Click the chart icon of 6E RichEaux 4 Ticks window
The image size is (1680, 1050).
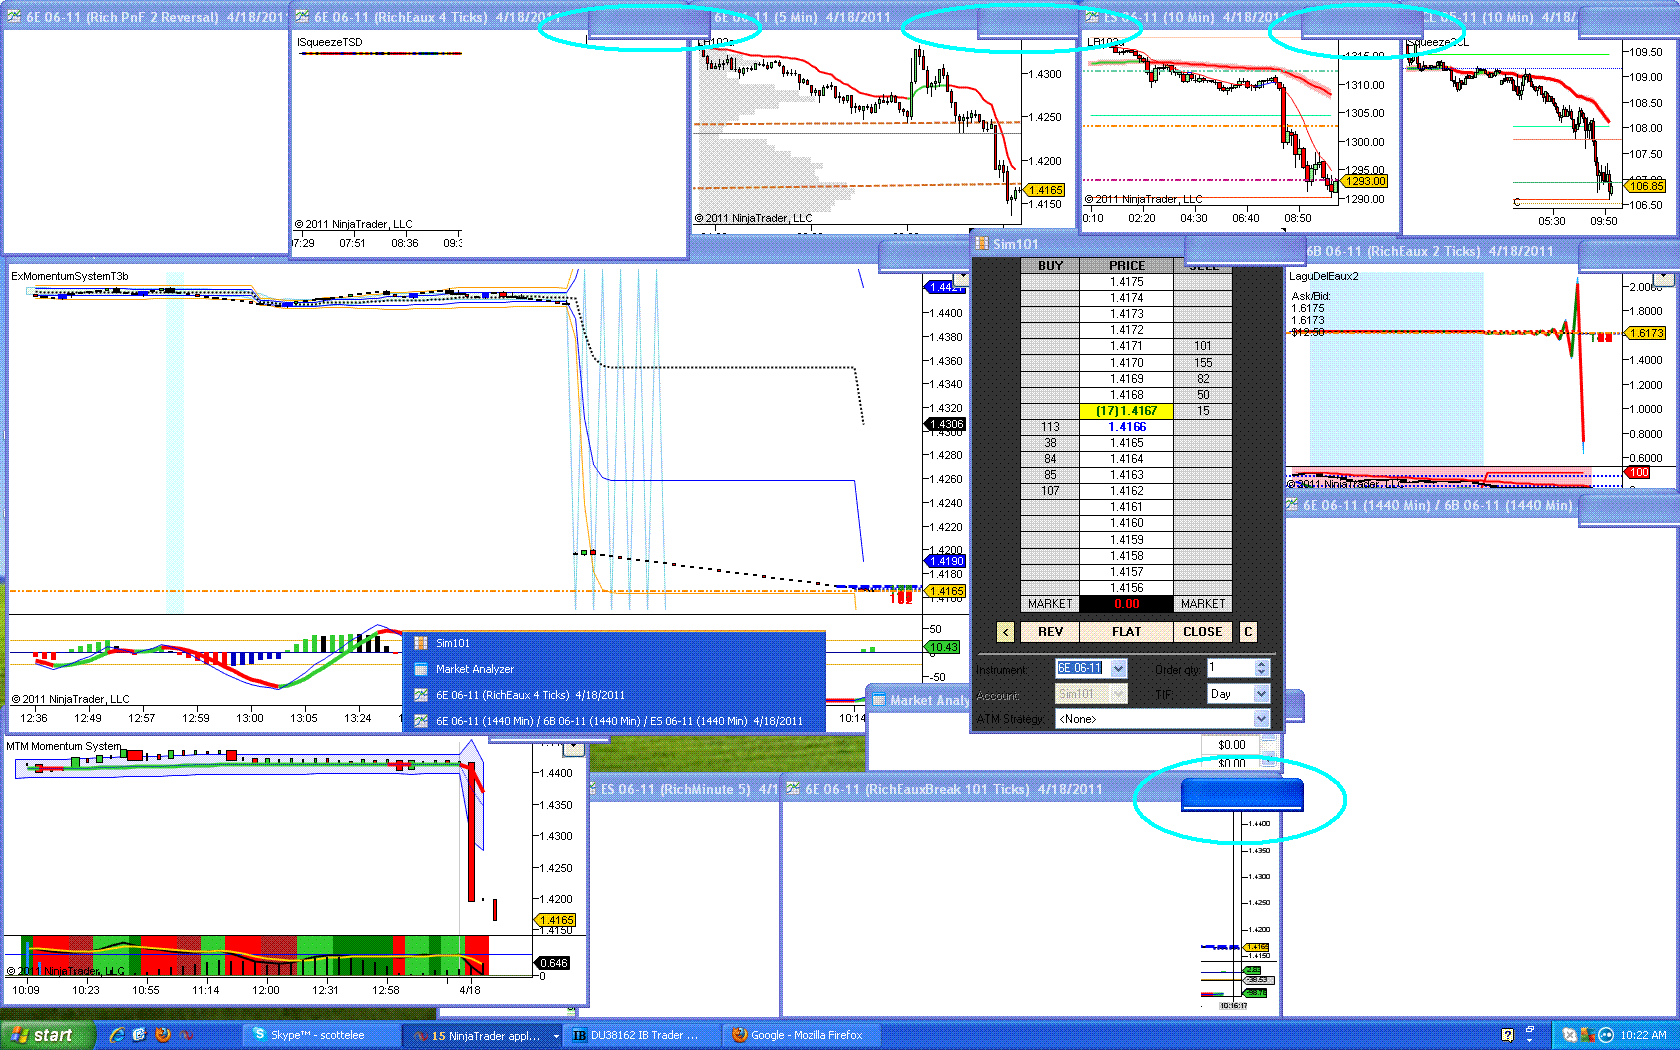click(302, 16)
